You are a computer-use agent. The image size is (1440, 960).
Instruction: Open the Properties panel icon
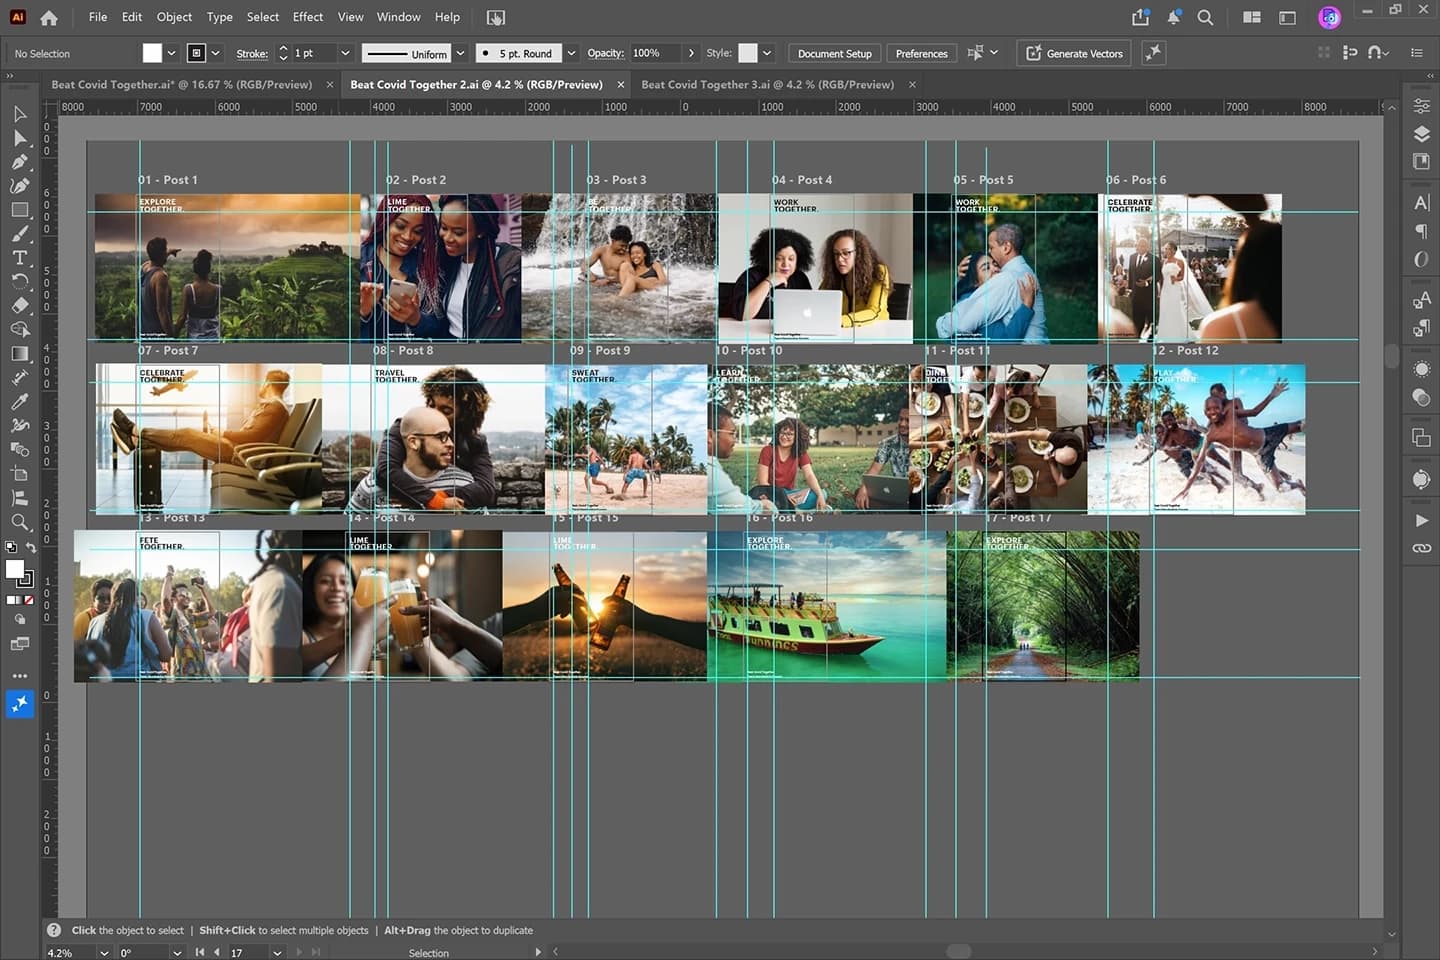click(x=1421, y=106)
